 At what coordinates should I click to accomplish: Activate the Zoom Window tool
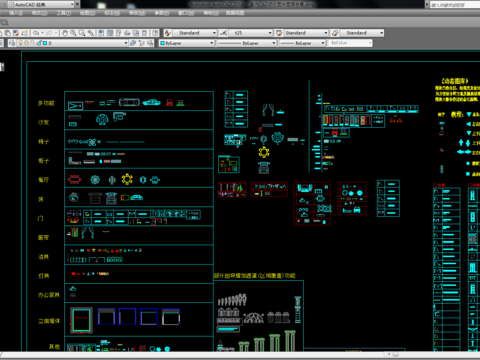point(82,33)
